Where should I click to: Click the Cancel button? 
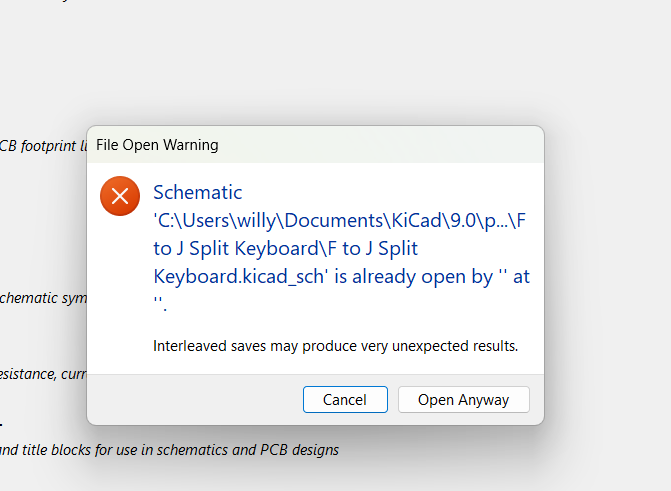click(345, 400)
